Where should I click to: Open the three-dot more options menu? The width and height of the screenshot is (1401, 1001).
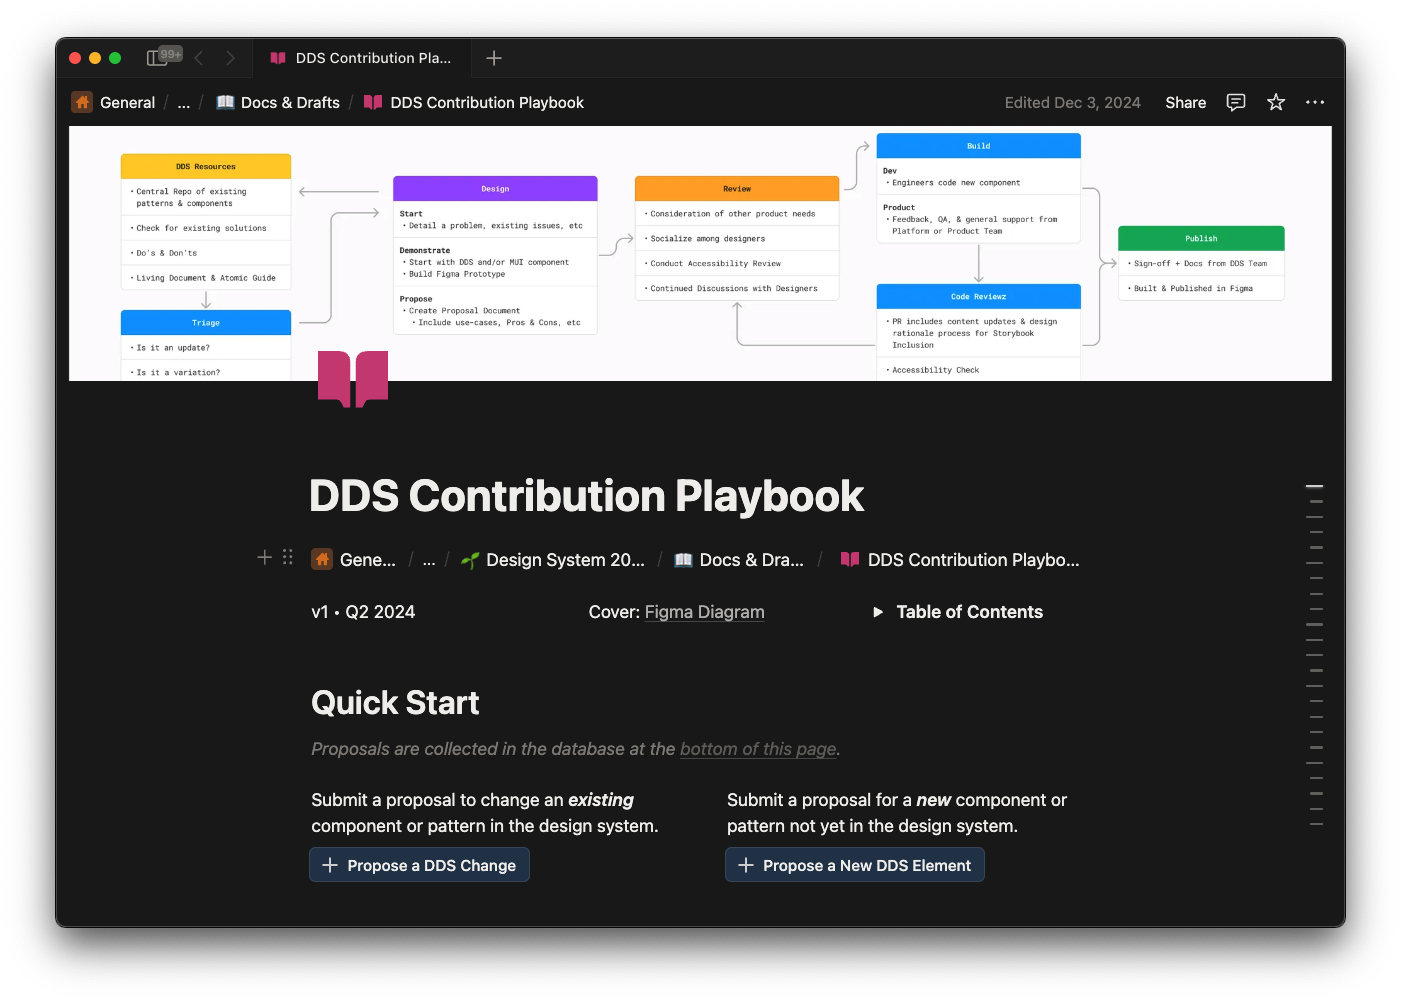pyautogui.click(x=1315, y=102)
